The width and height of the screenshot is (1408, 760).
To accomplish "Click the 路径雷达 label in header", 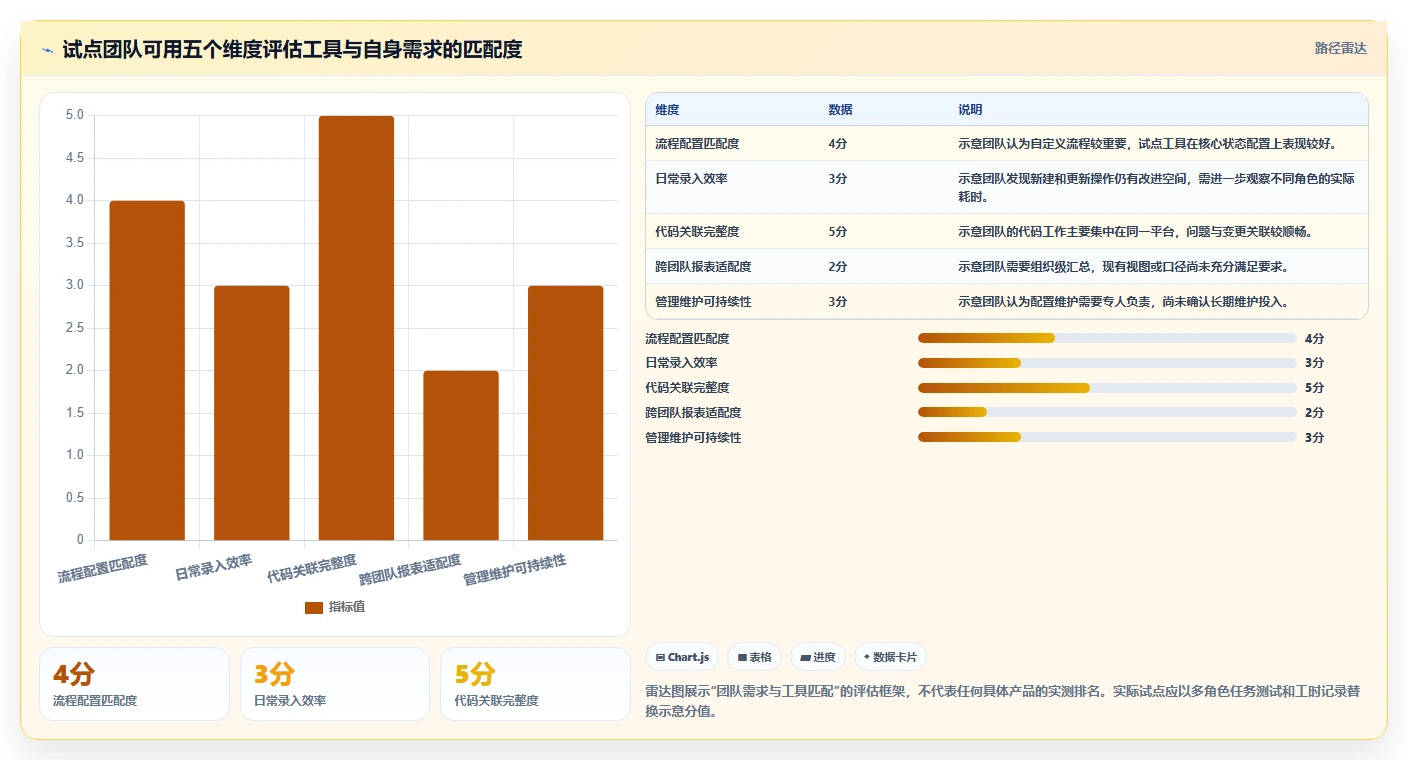I will click(1340, 48).
